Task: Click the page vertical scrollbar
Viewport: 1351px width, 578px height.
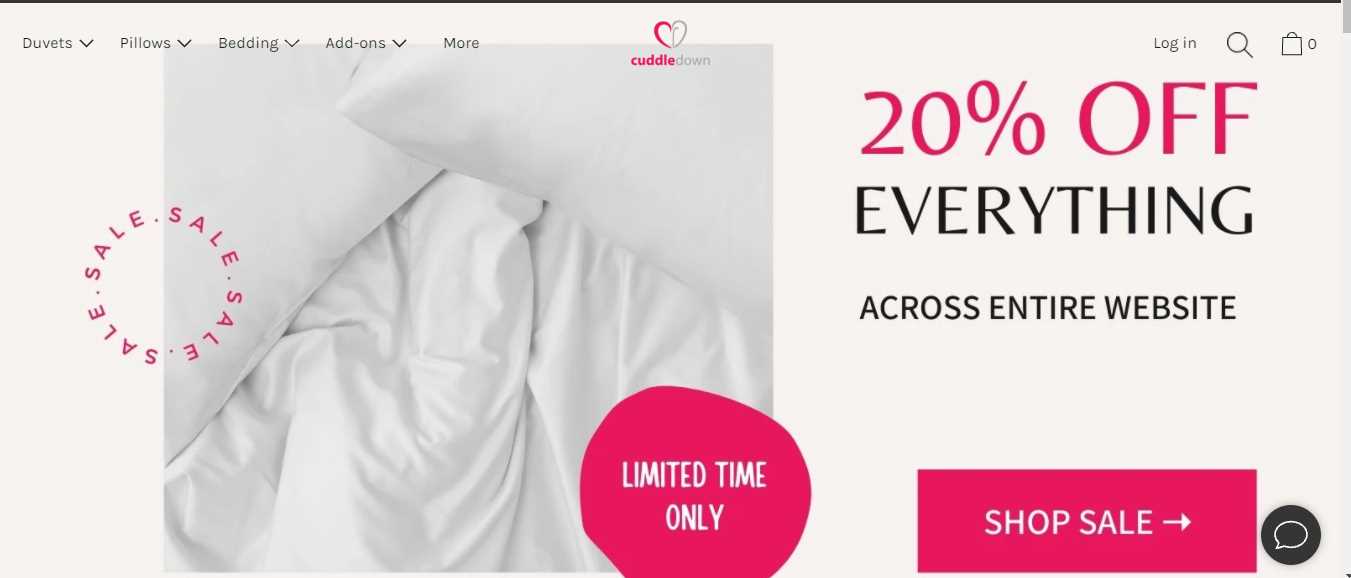Action: pyautogui.click(x=1346, y=289)
